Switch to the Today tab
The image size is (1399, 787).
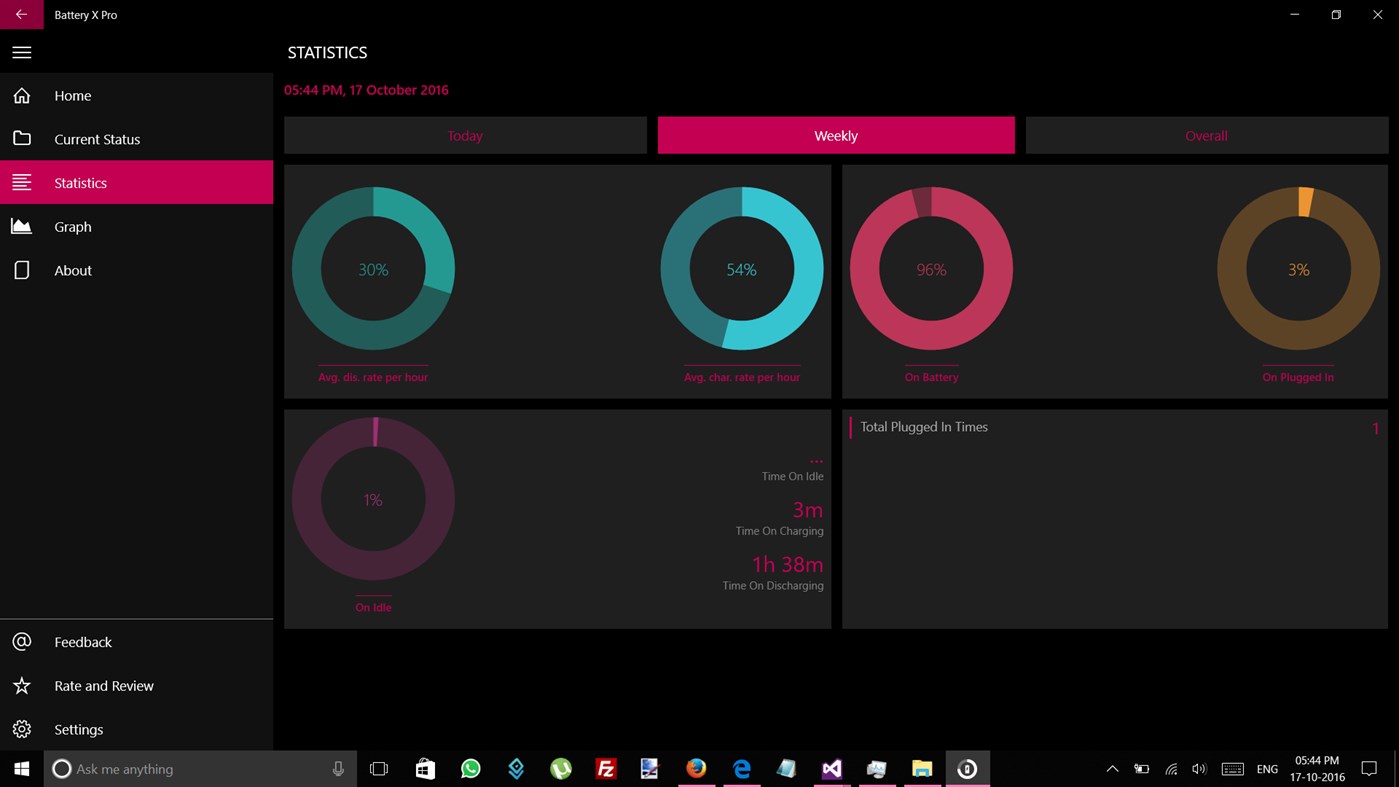(464, 135)
